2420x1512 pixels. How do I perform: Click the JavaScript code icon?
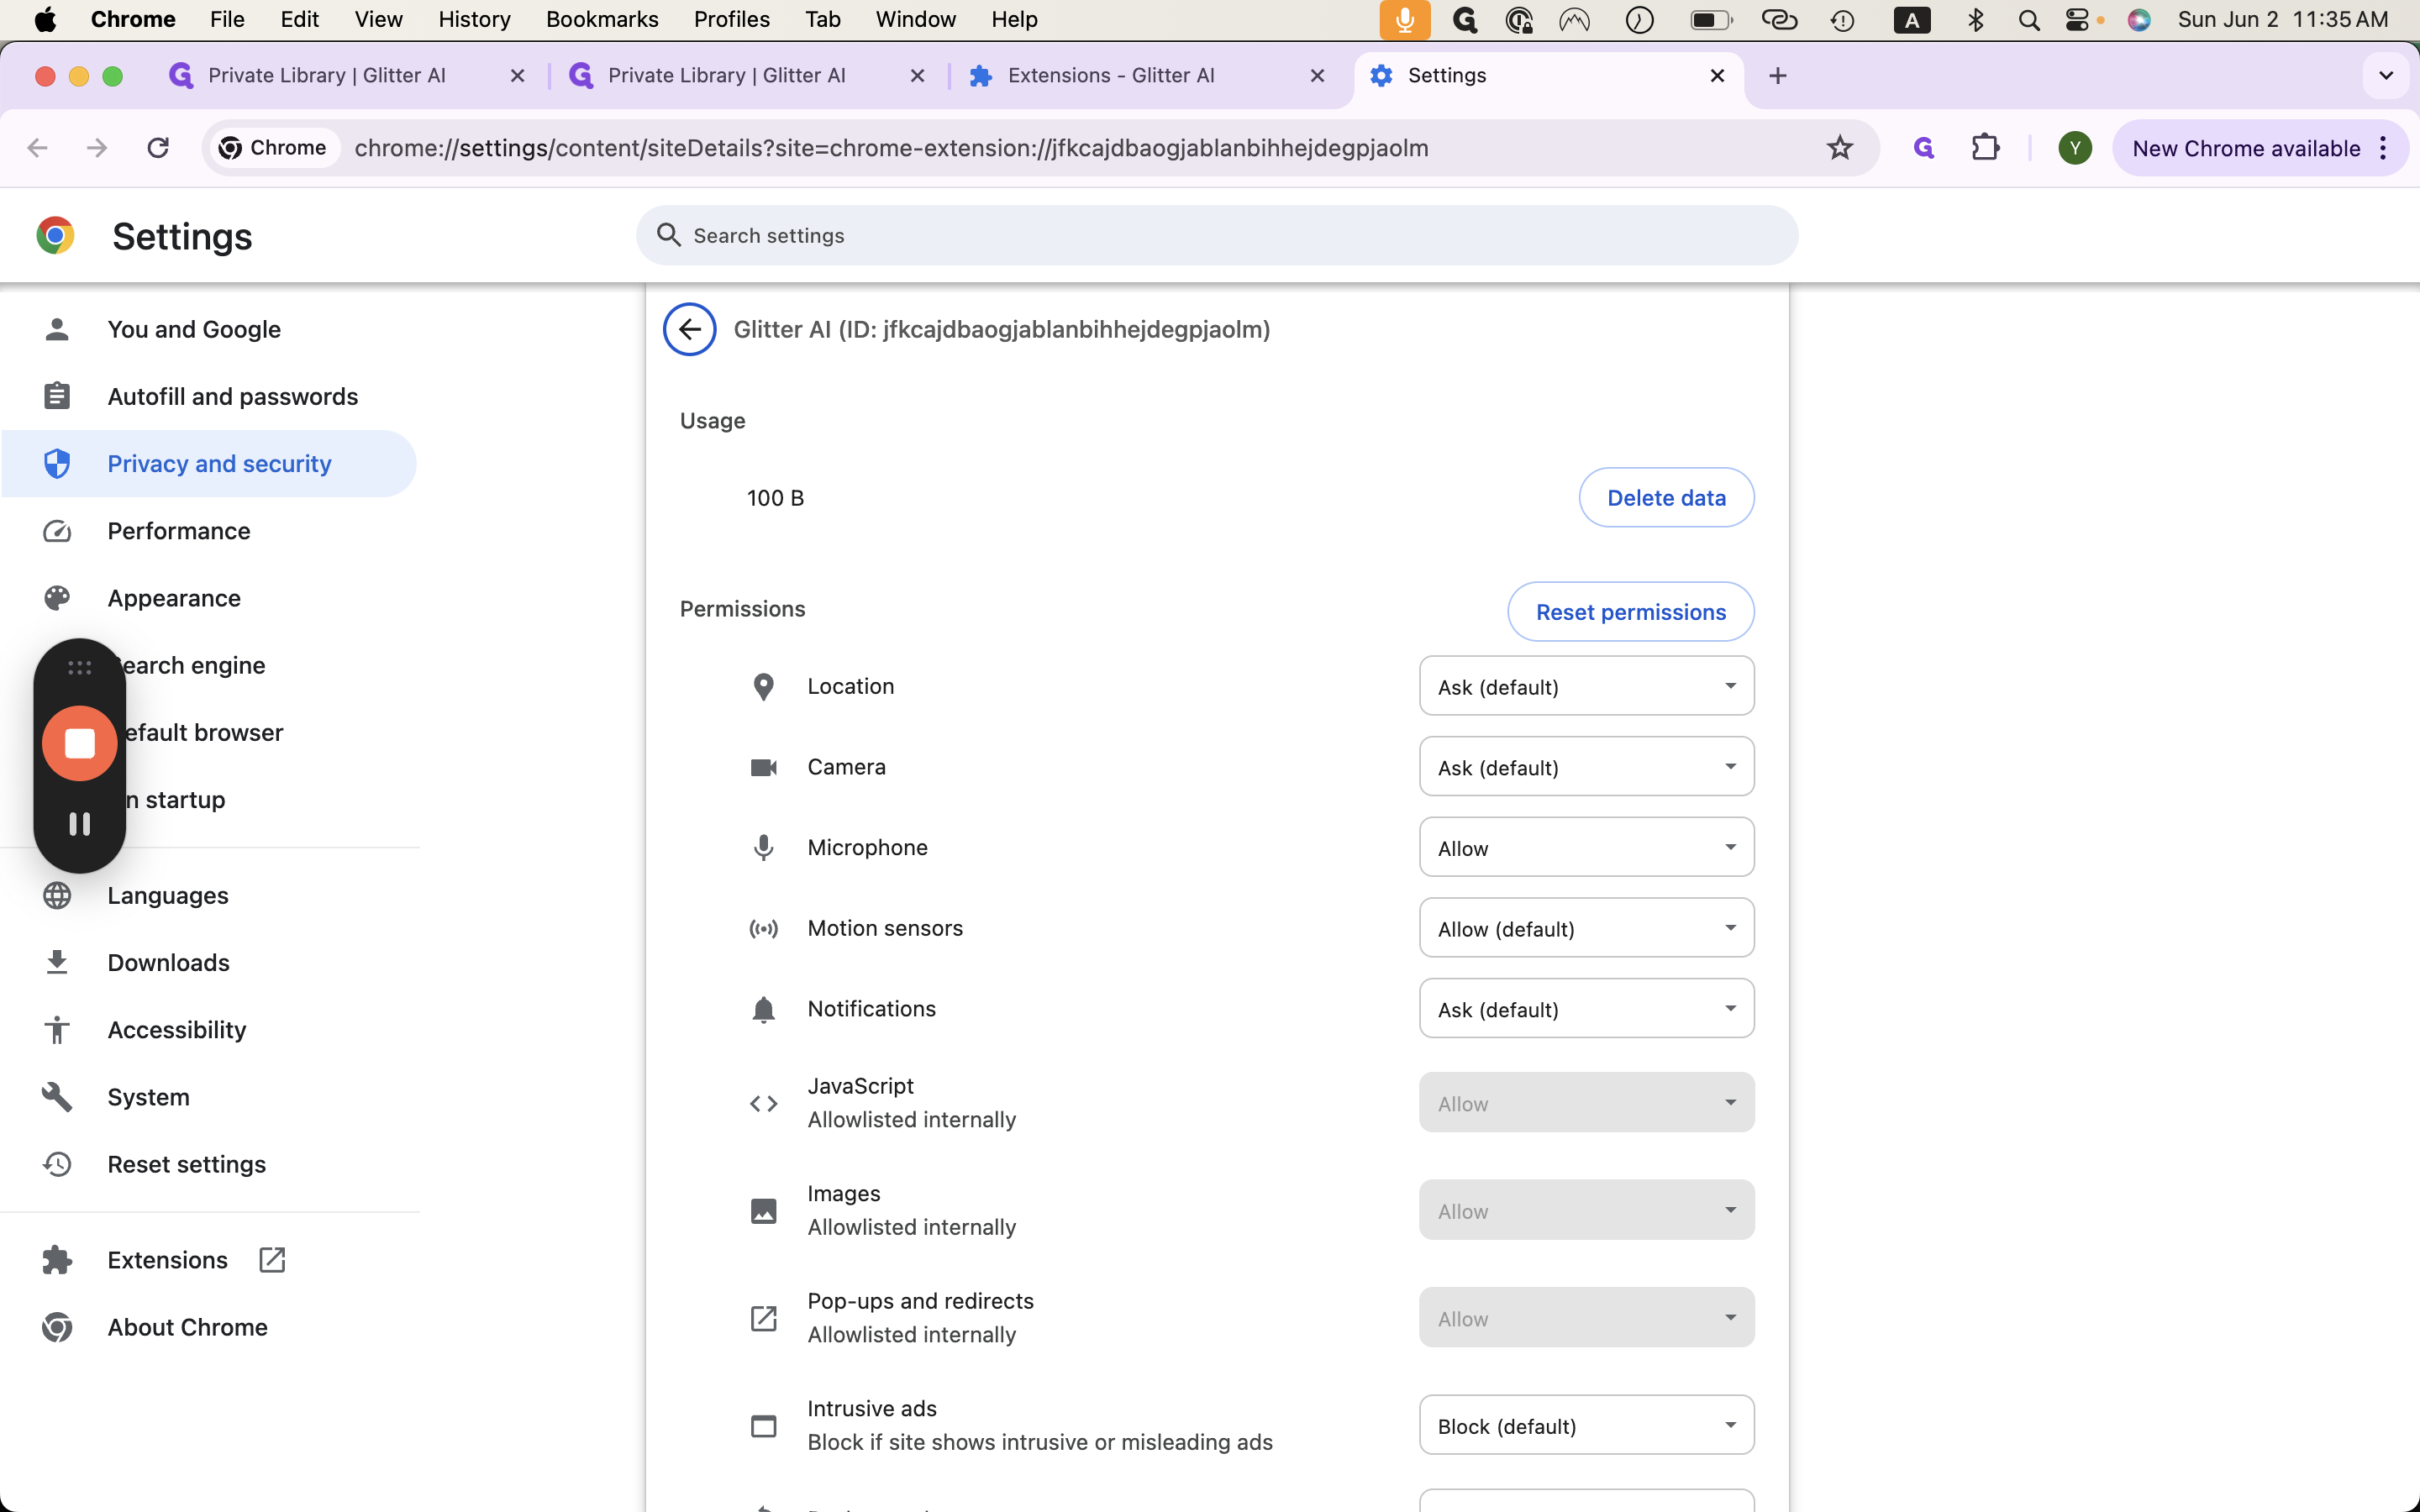tap(763, 1103)
